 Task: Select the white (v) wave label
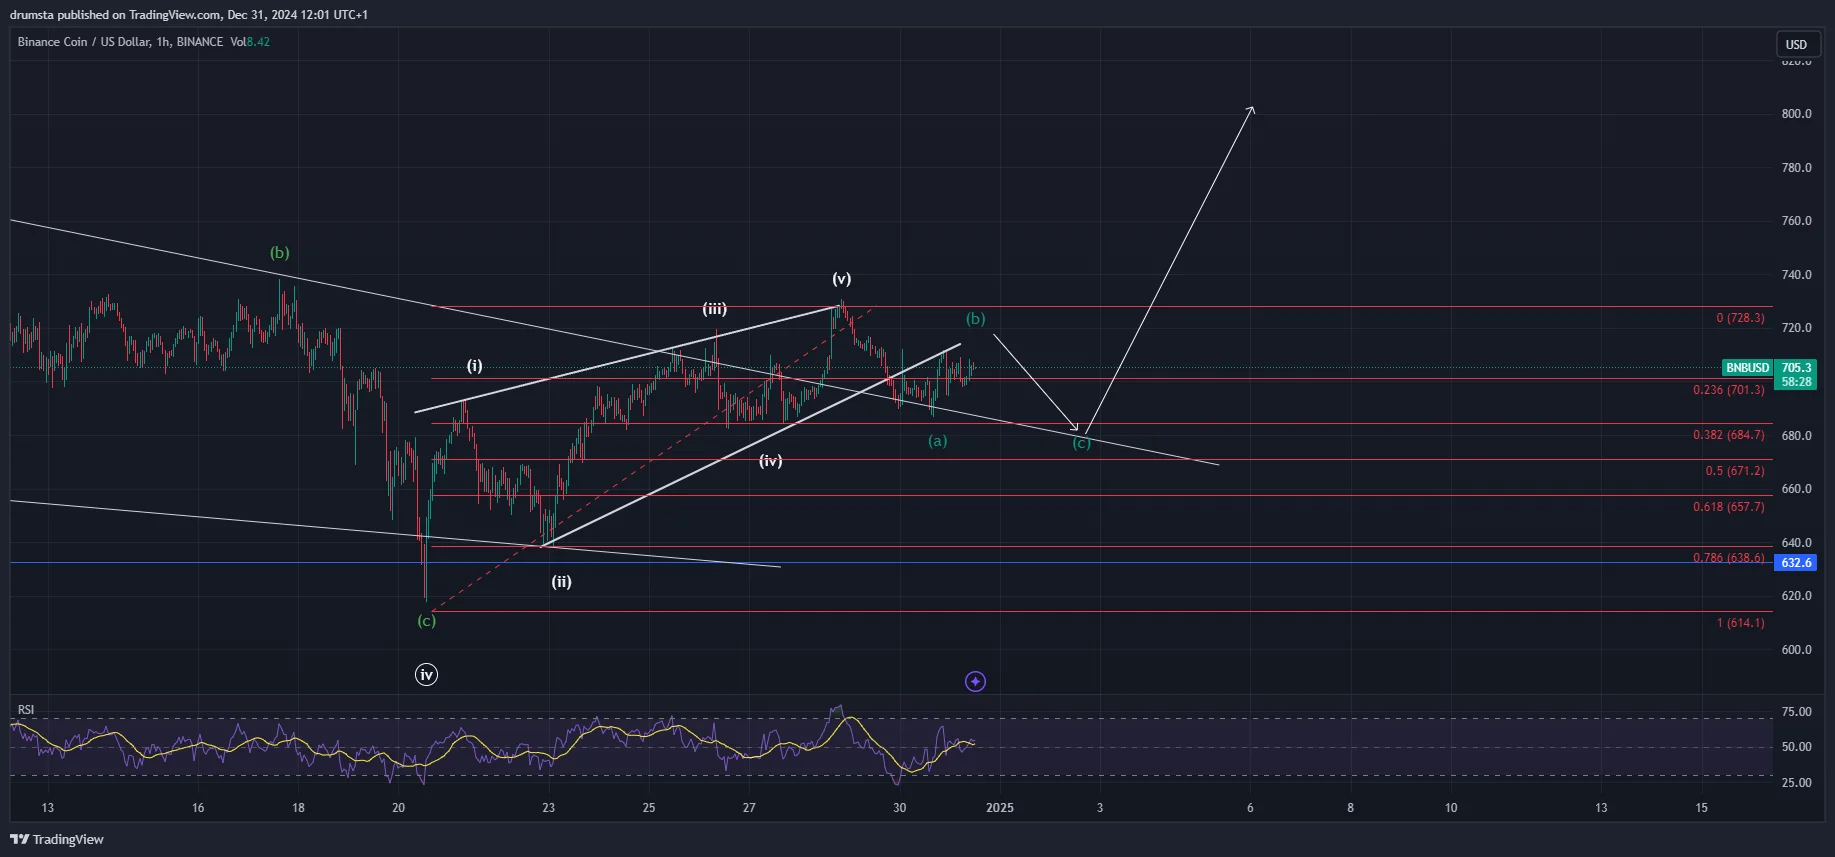tap(842, 279)
